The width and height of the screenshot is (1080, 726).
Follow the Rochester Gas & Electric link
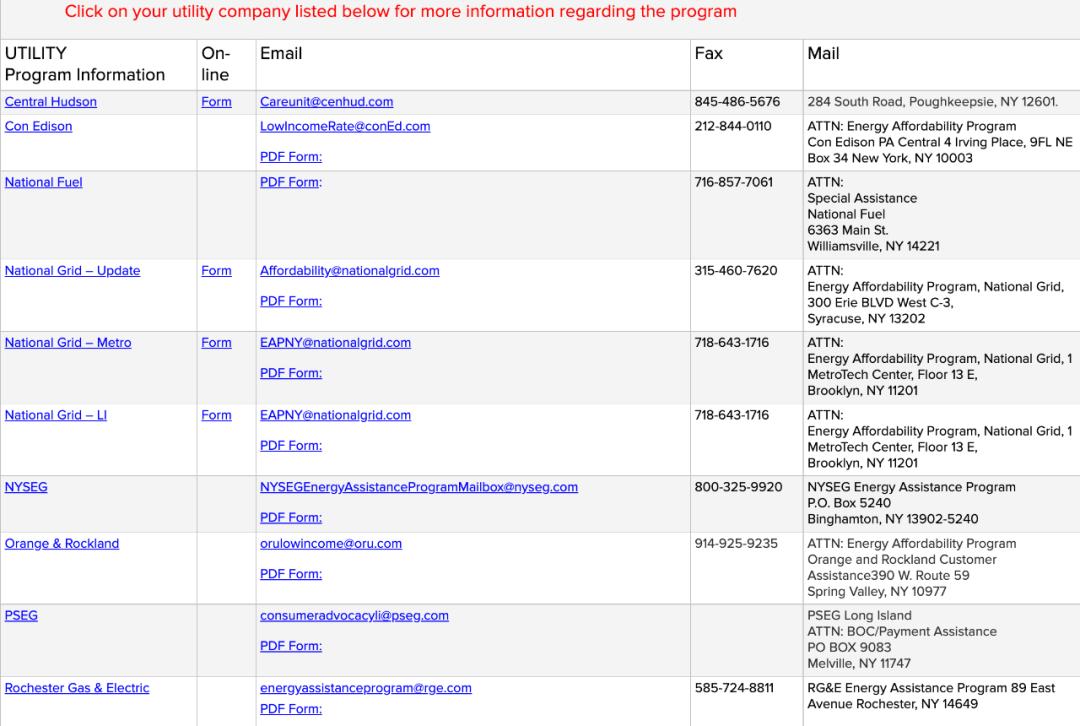tap(77, 688)
